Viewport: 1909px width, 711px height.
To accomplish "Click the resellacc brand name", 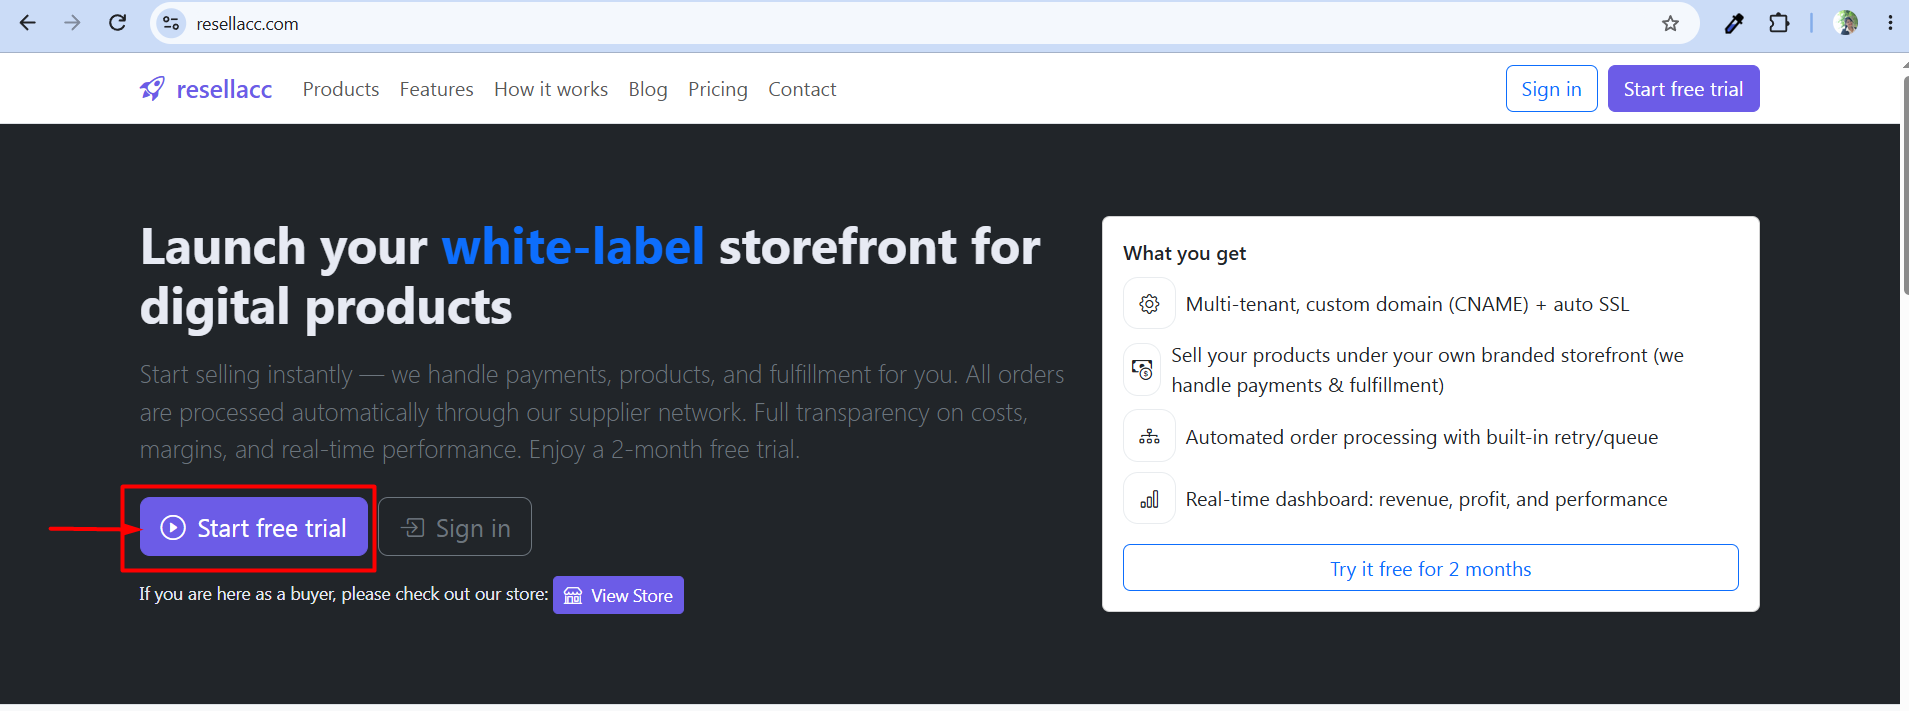I will click(x=224, y=89).
